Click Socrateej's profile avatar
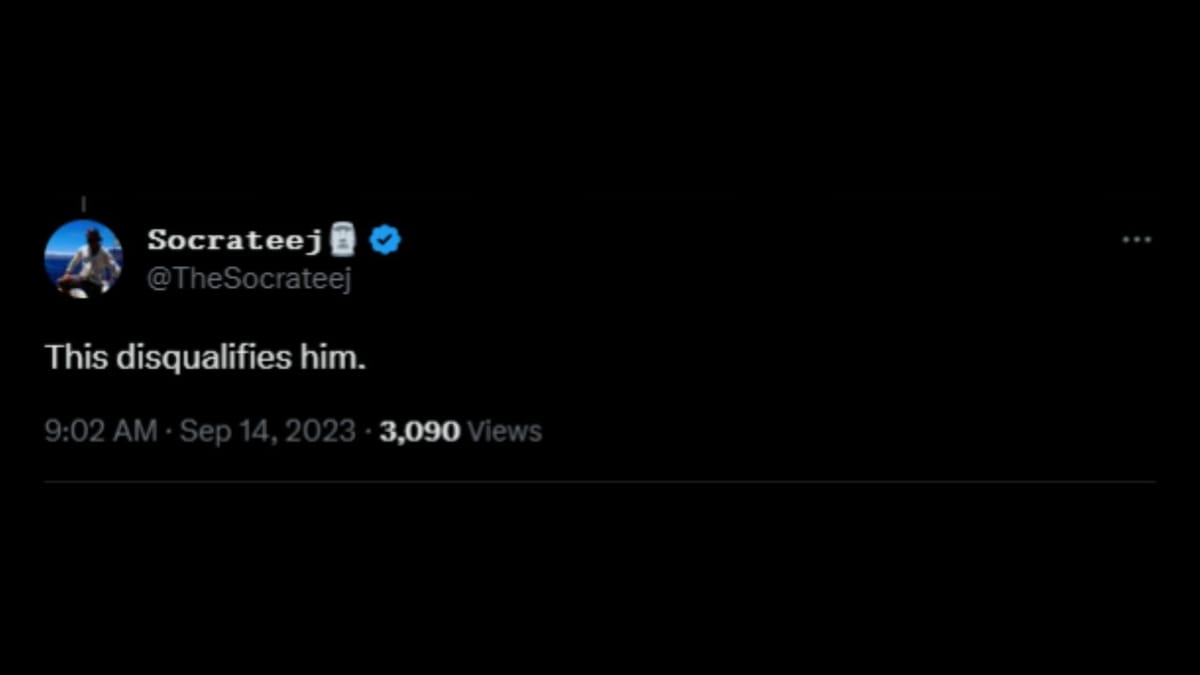Image resolution: width=1200 pixels, height=675 pixels. (85, 258)
